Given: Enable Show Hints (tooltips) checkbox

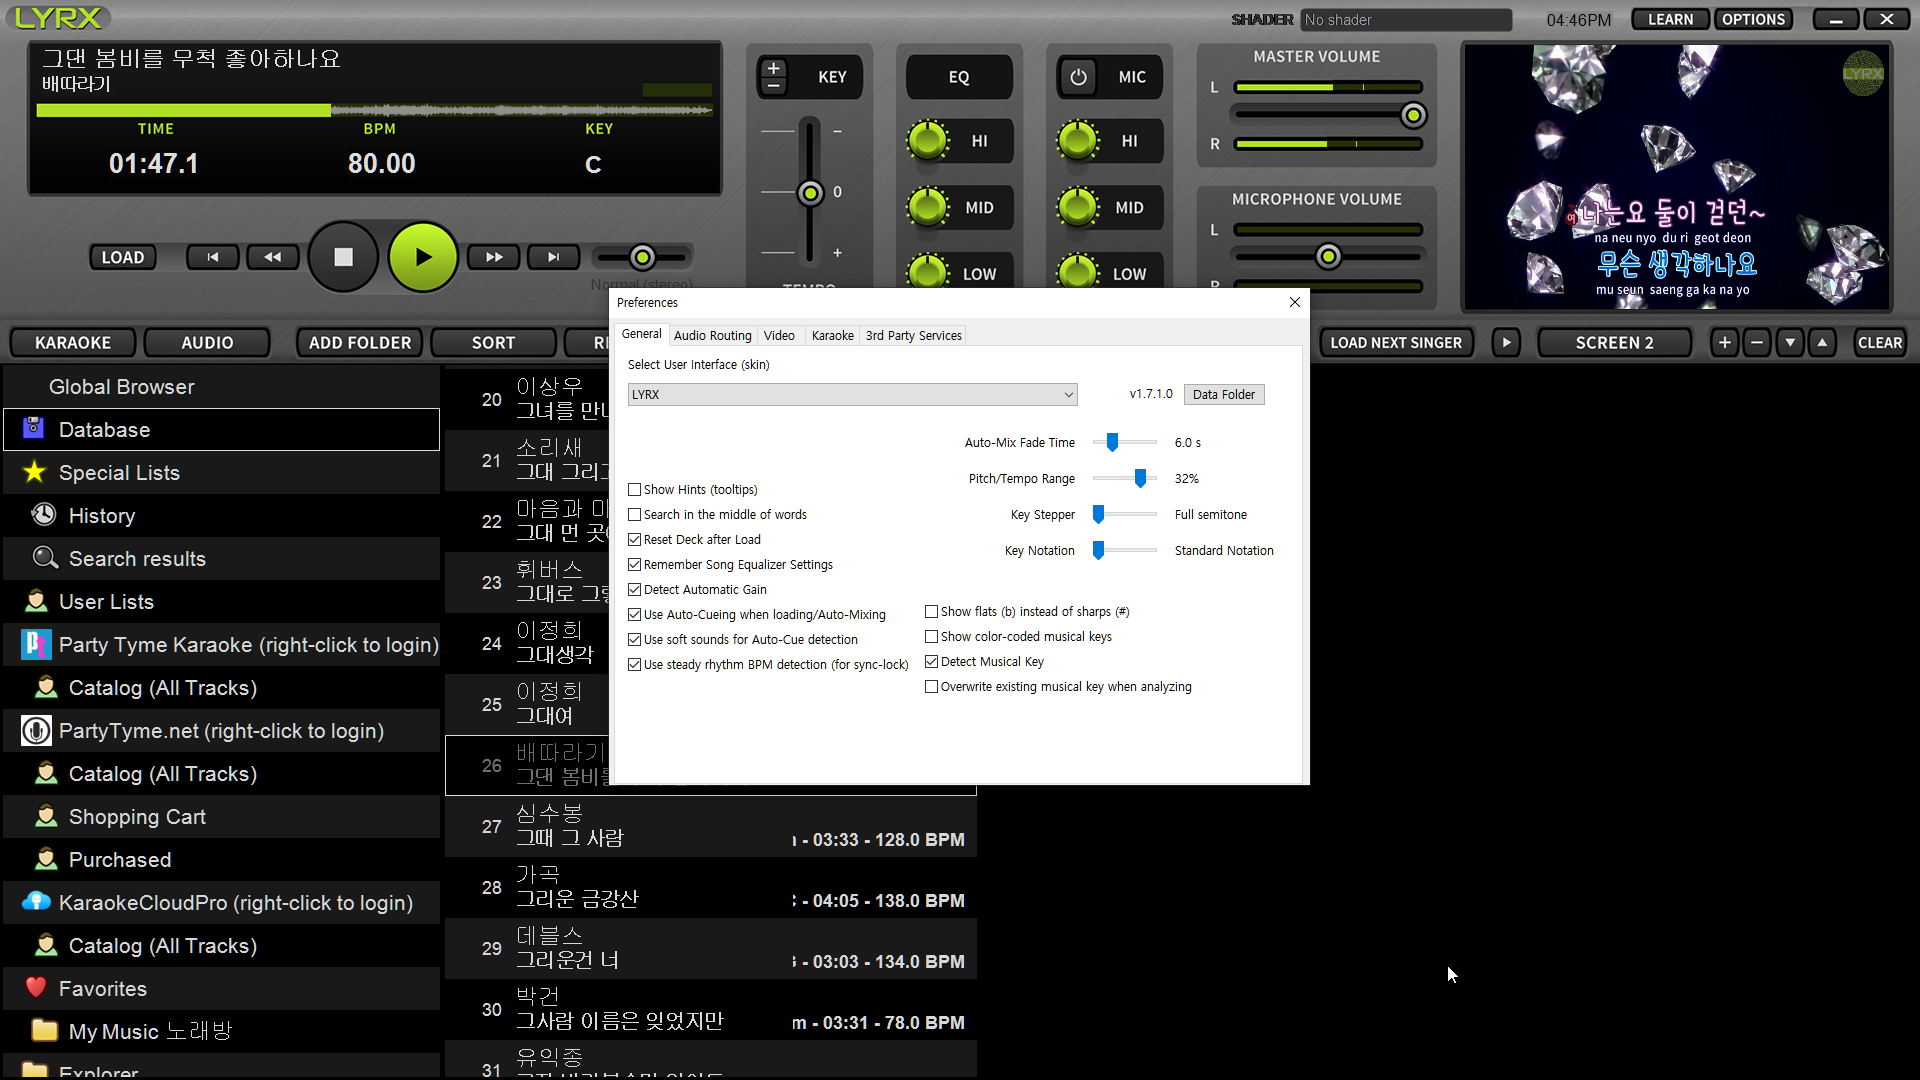Looking at the screenshot, I should 634,490.
